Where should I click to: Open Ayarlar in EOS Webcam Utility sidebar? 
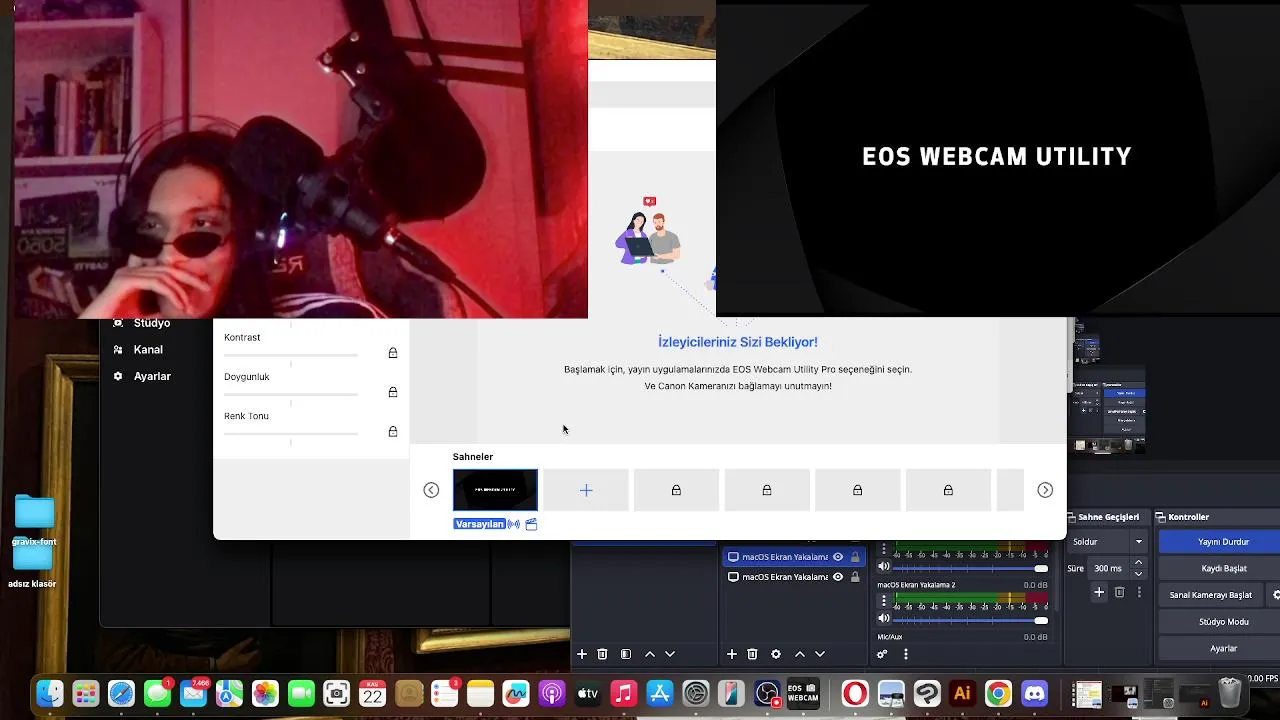point(142,376)
